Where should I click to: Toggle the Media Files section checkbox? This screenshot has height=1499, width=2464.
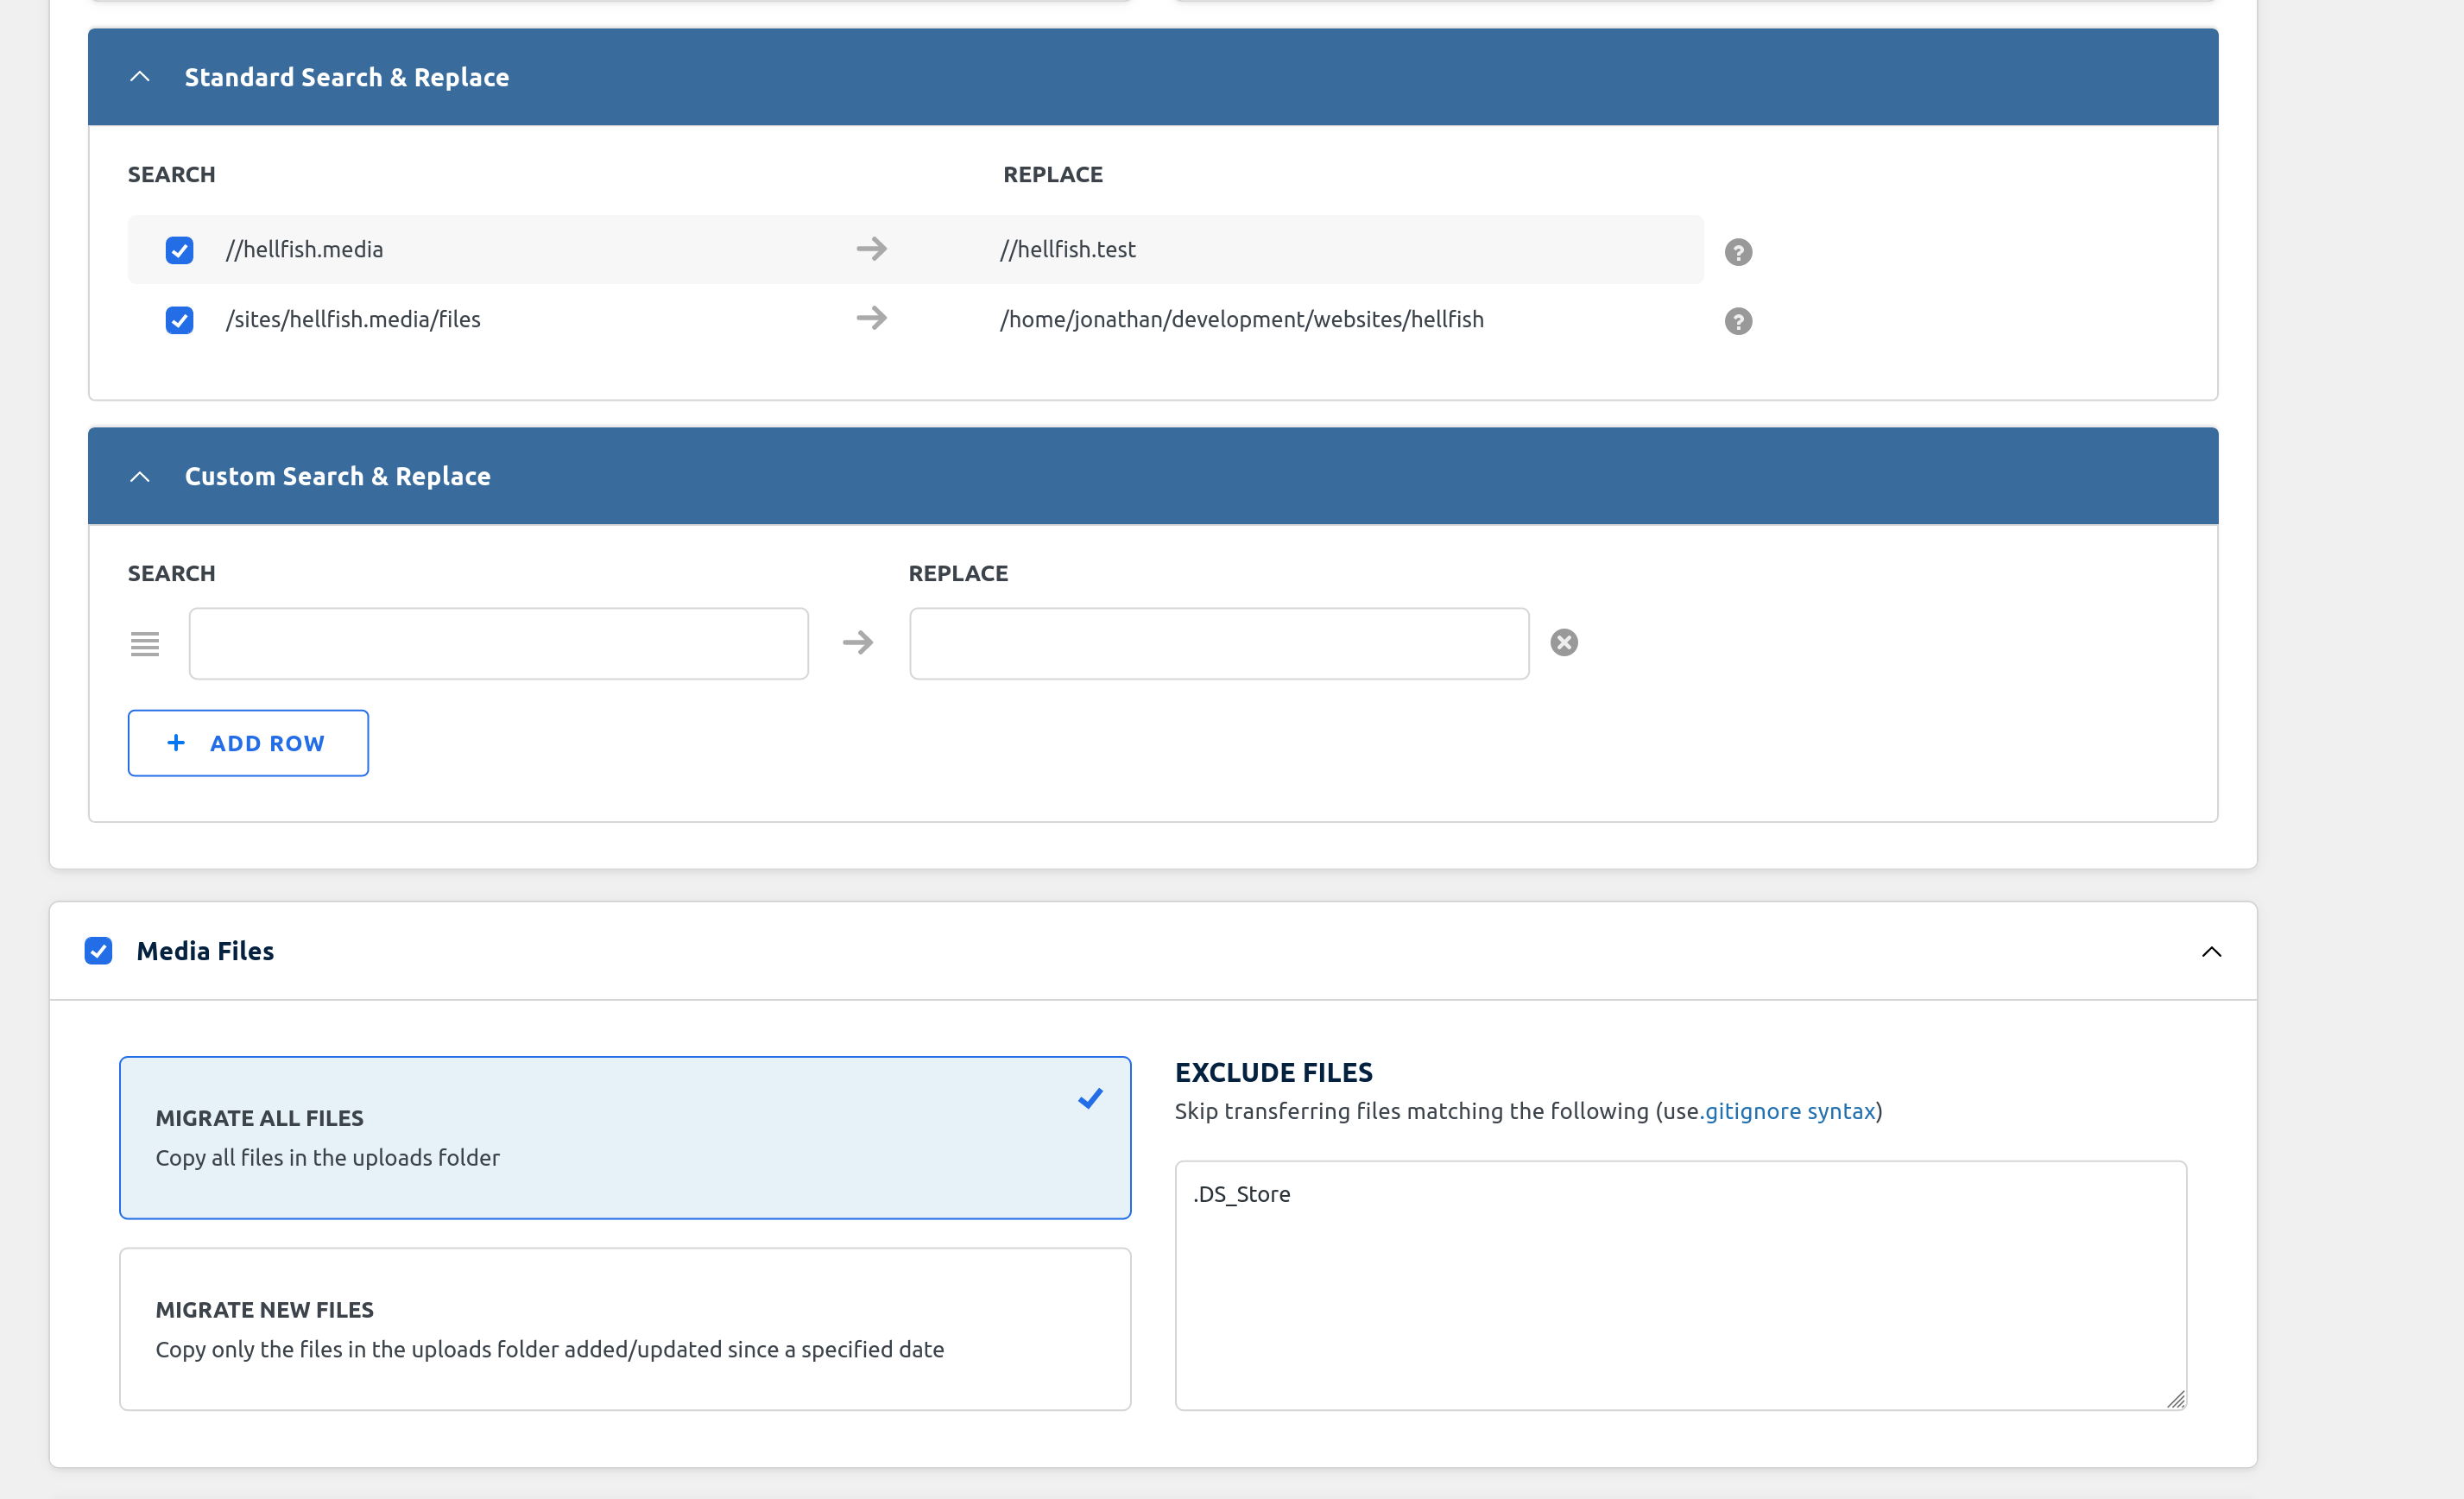tap(98, 950)
